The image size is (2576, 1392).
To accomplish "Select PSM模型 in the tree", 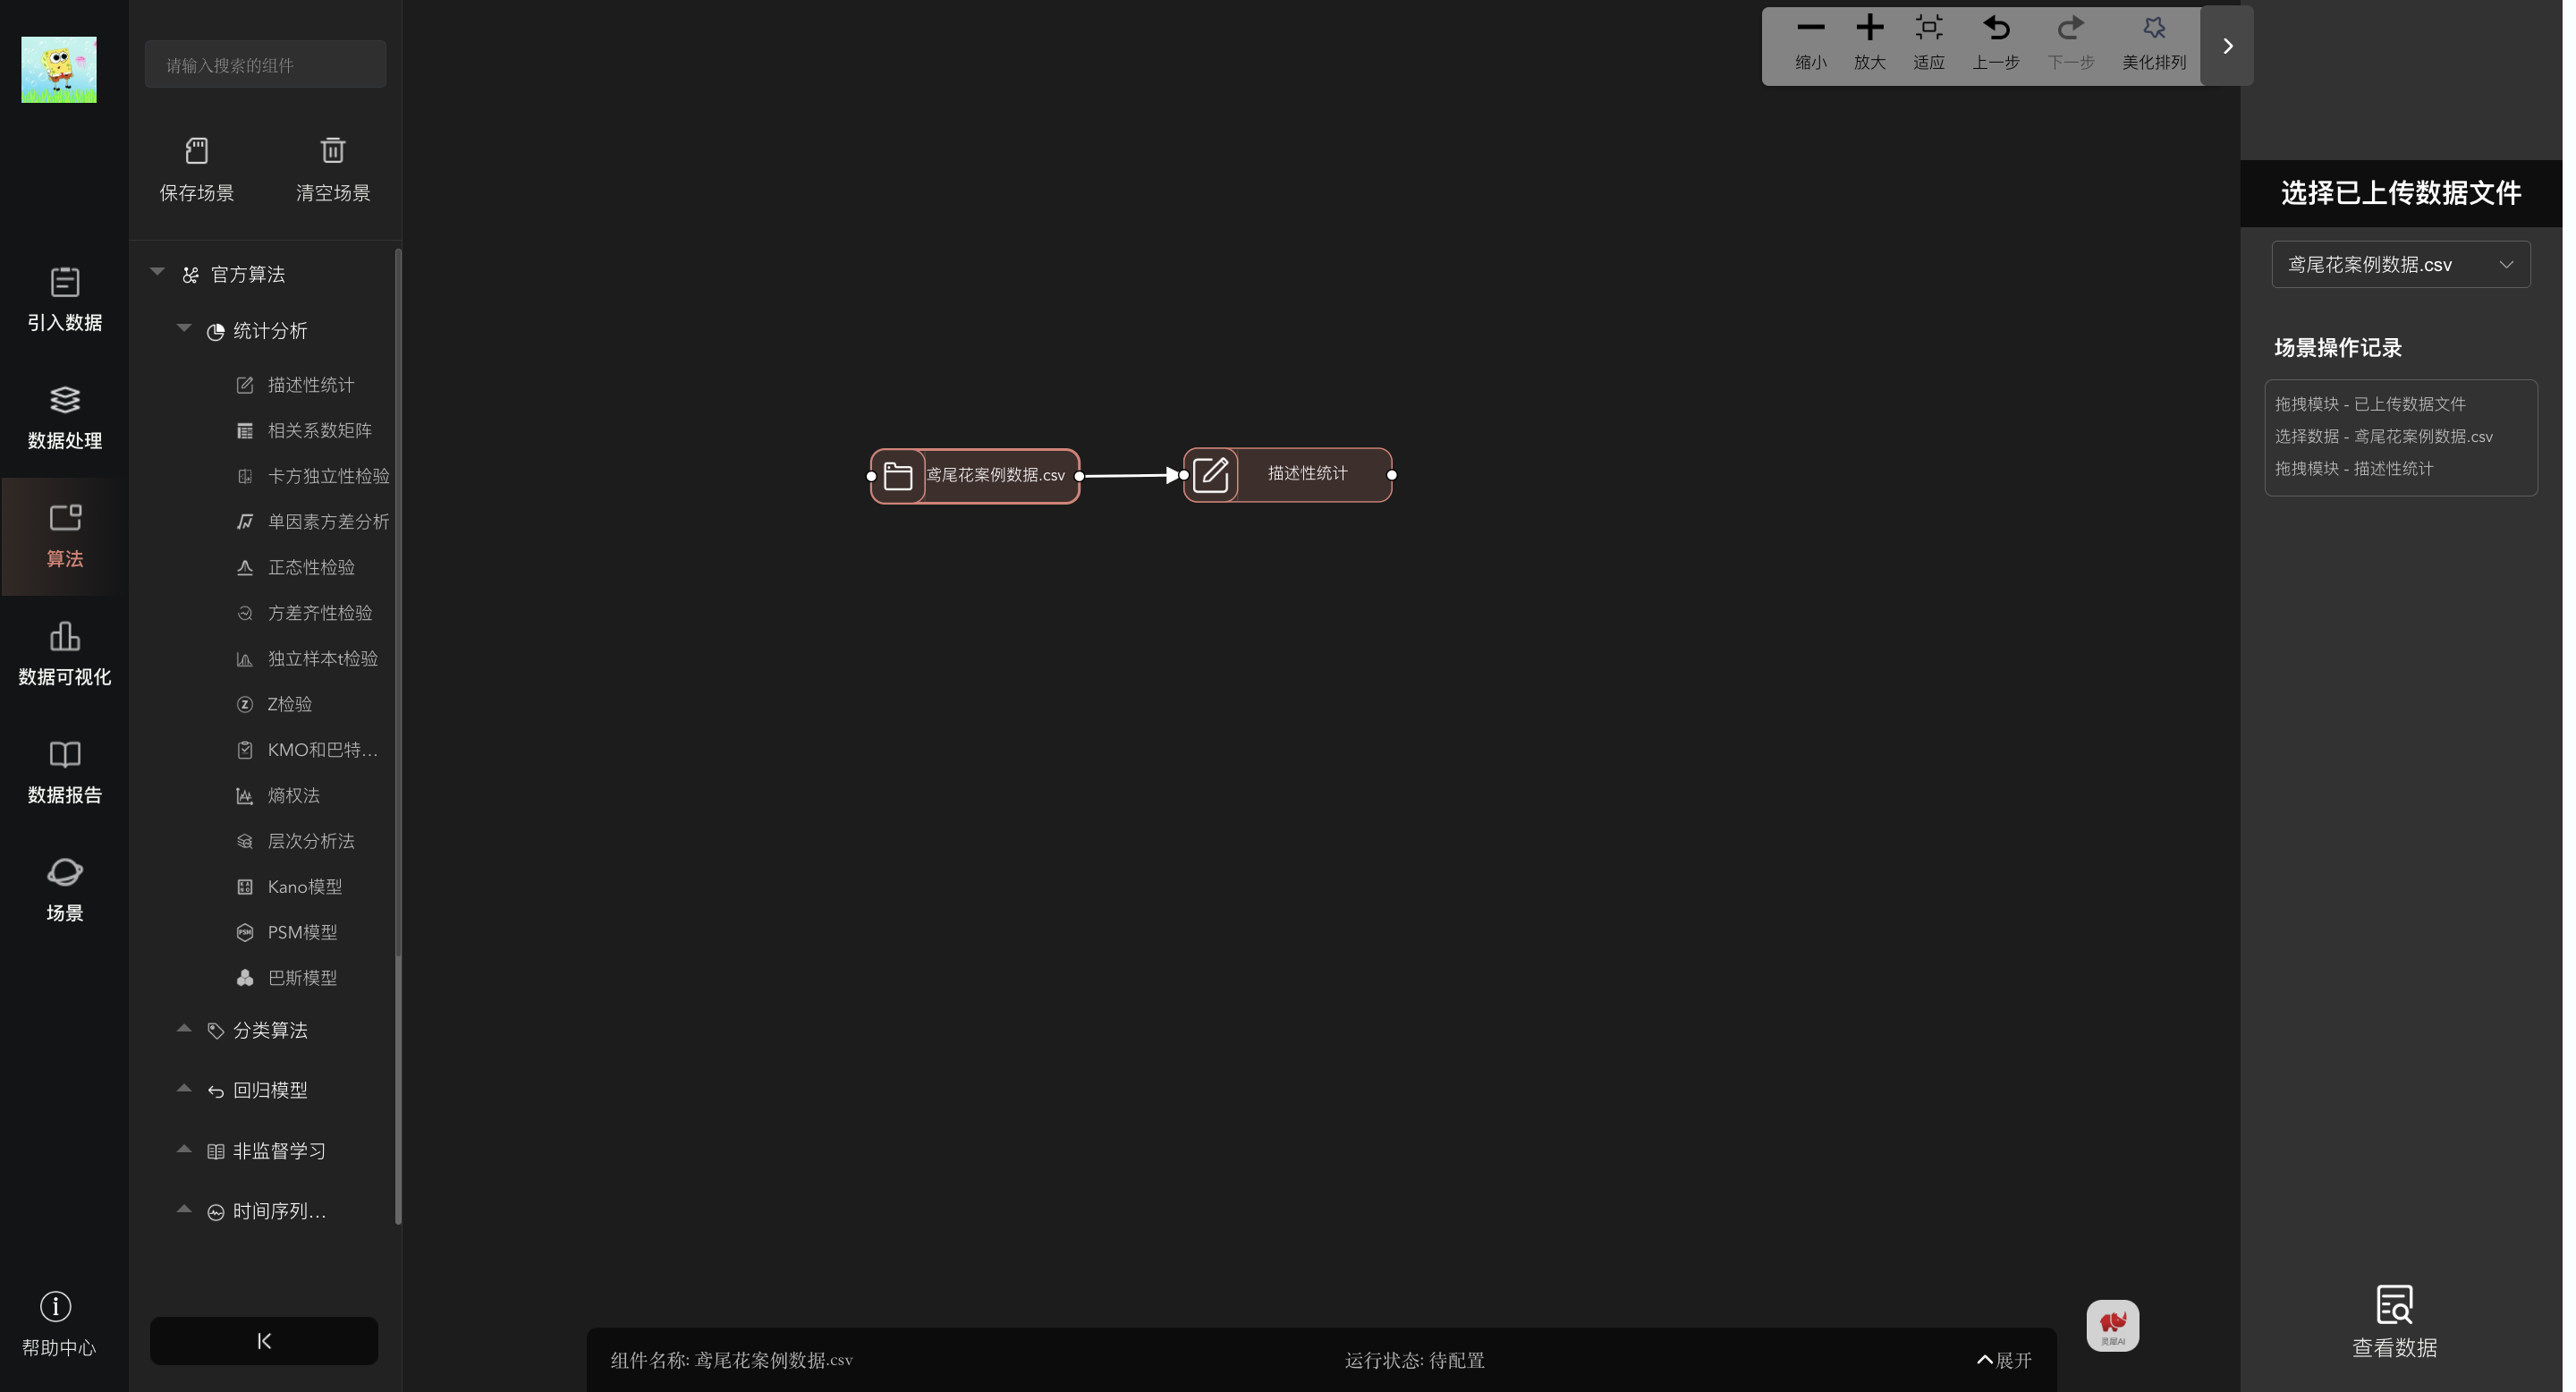I will pyautogui.click(x=303, y=933).
